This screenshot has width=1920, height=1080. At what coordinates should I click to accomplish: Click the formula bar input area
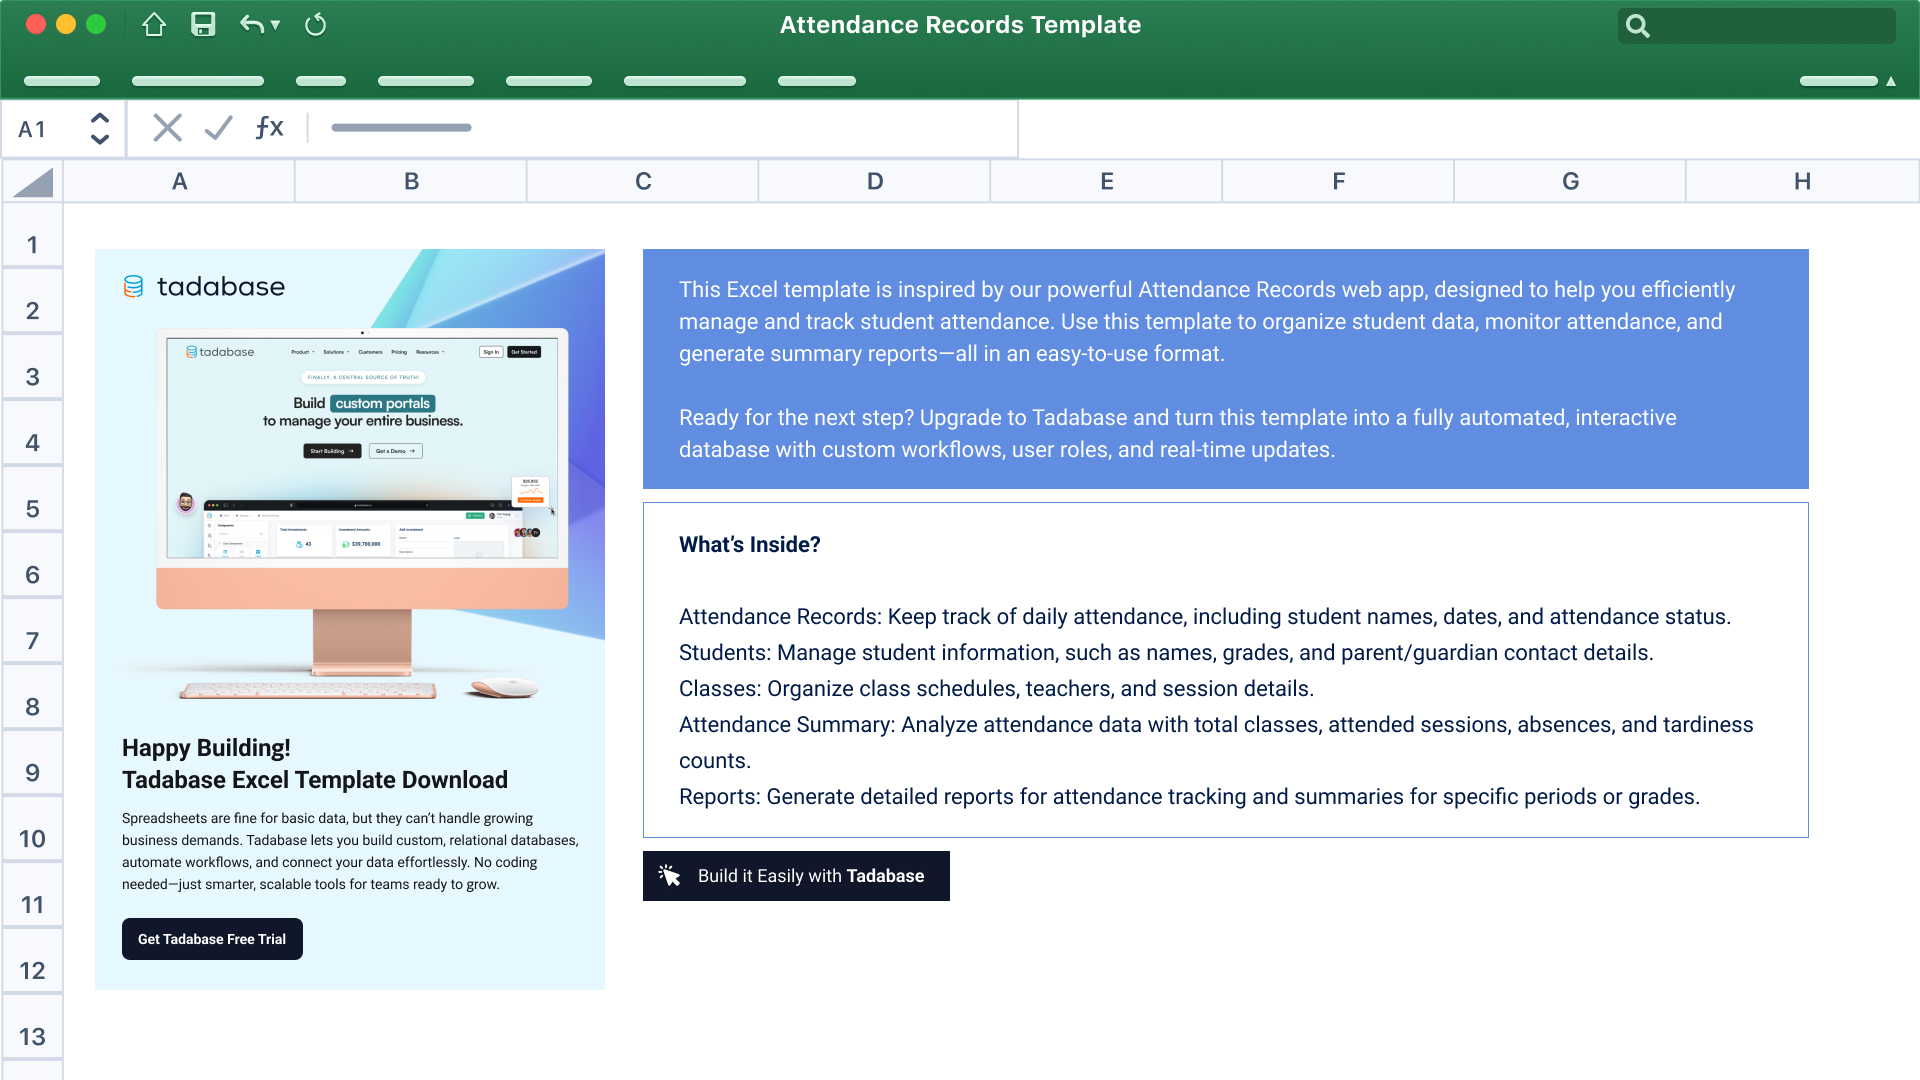pyautogui.click(x=665, y=128)
